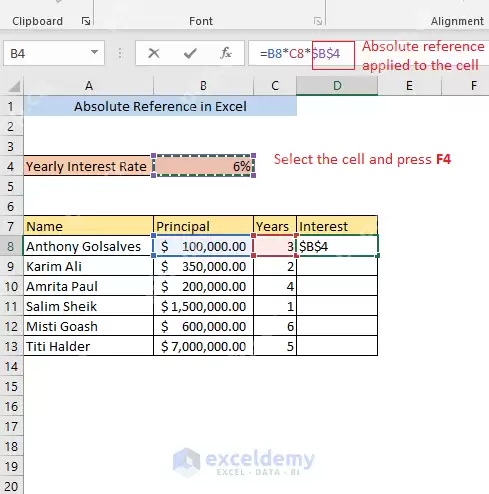Select row 4 header

coord(11,166)
